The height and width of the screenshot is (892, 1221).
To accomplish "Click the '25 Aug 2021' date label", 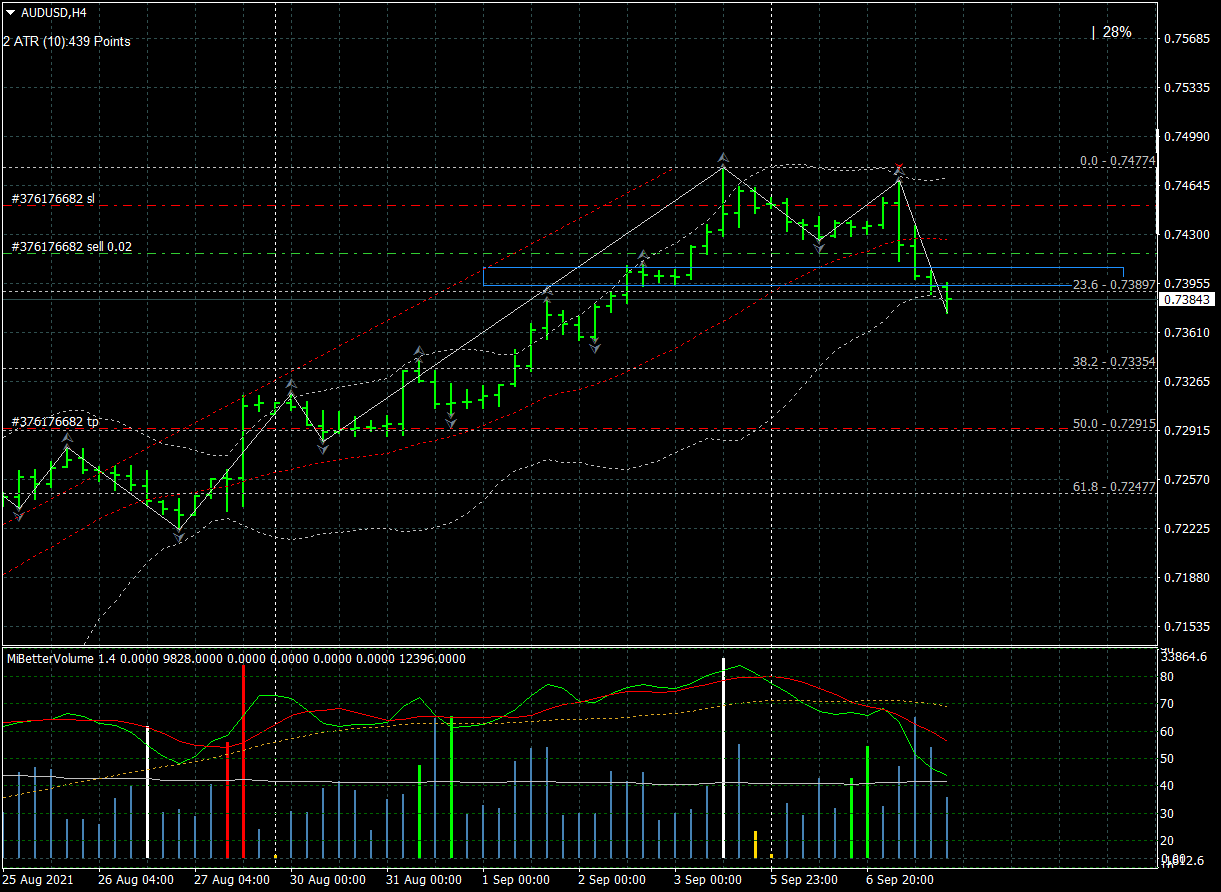I will [37, 880].
